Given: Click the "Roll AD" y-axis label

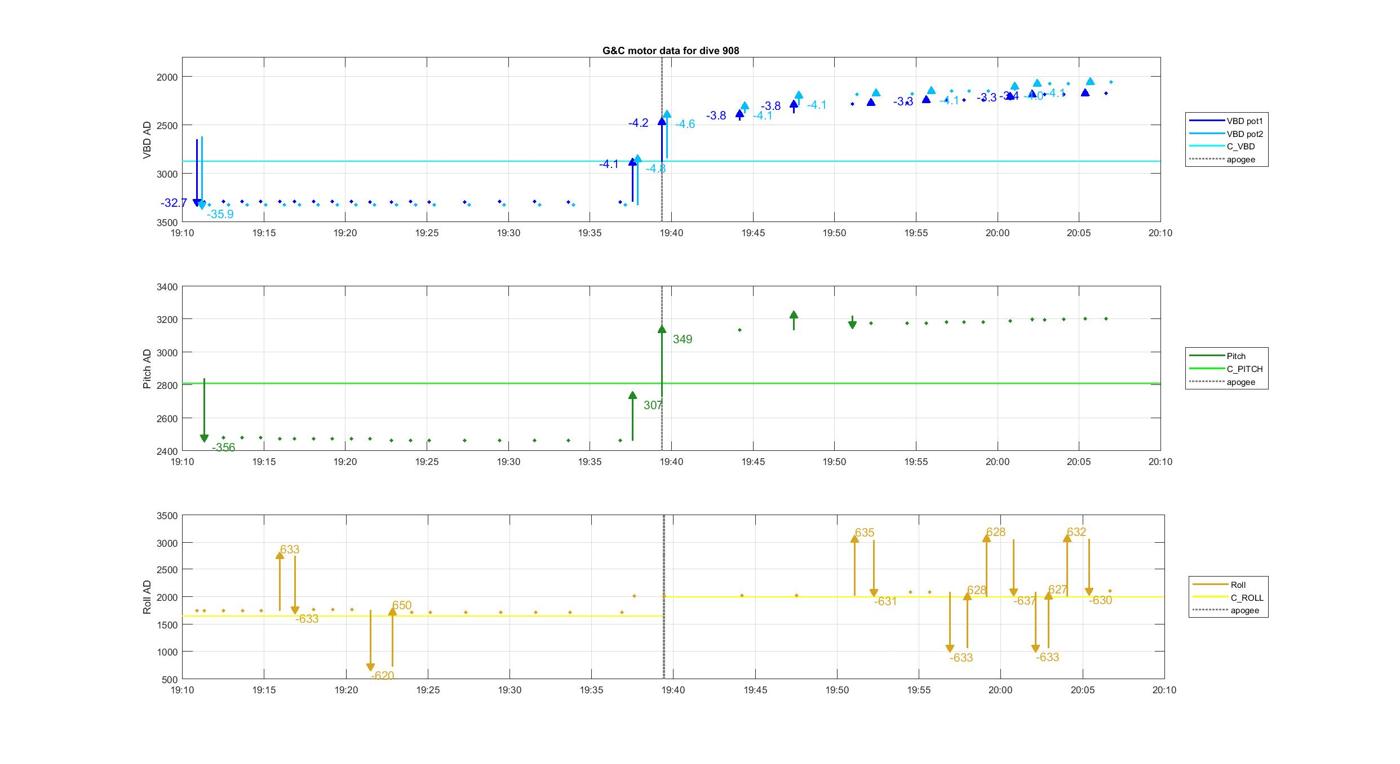Looking at the screenshot, I should coord(148,597).
